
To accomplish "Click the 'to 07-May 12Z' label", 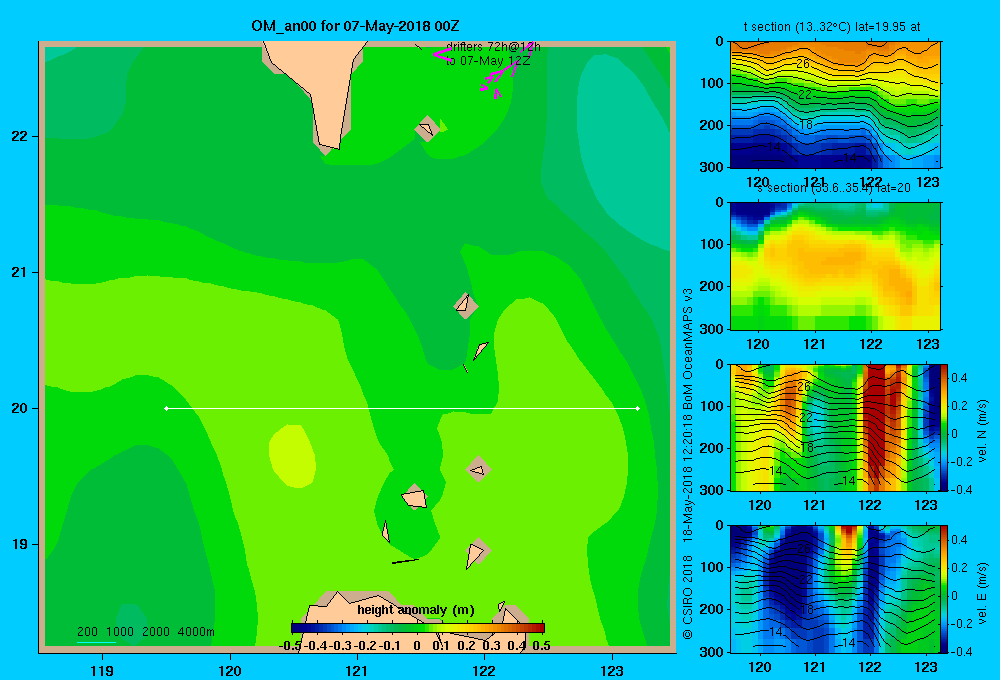I will pyautogui.click(x=488, y=61).
